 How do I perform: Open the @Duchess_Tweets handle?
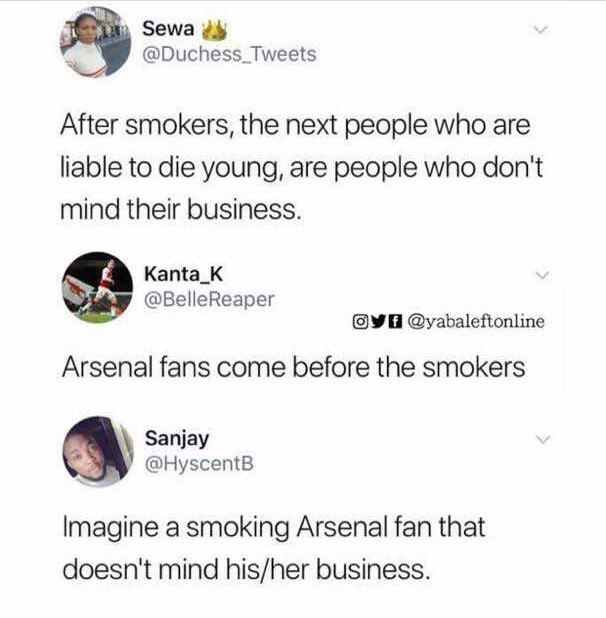(229, 54)
